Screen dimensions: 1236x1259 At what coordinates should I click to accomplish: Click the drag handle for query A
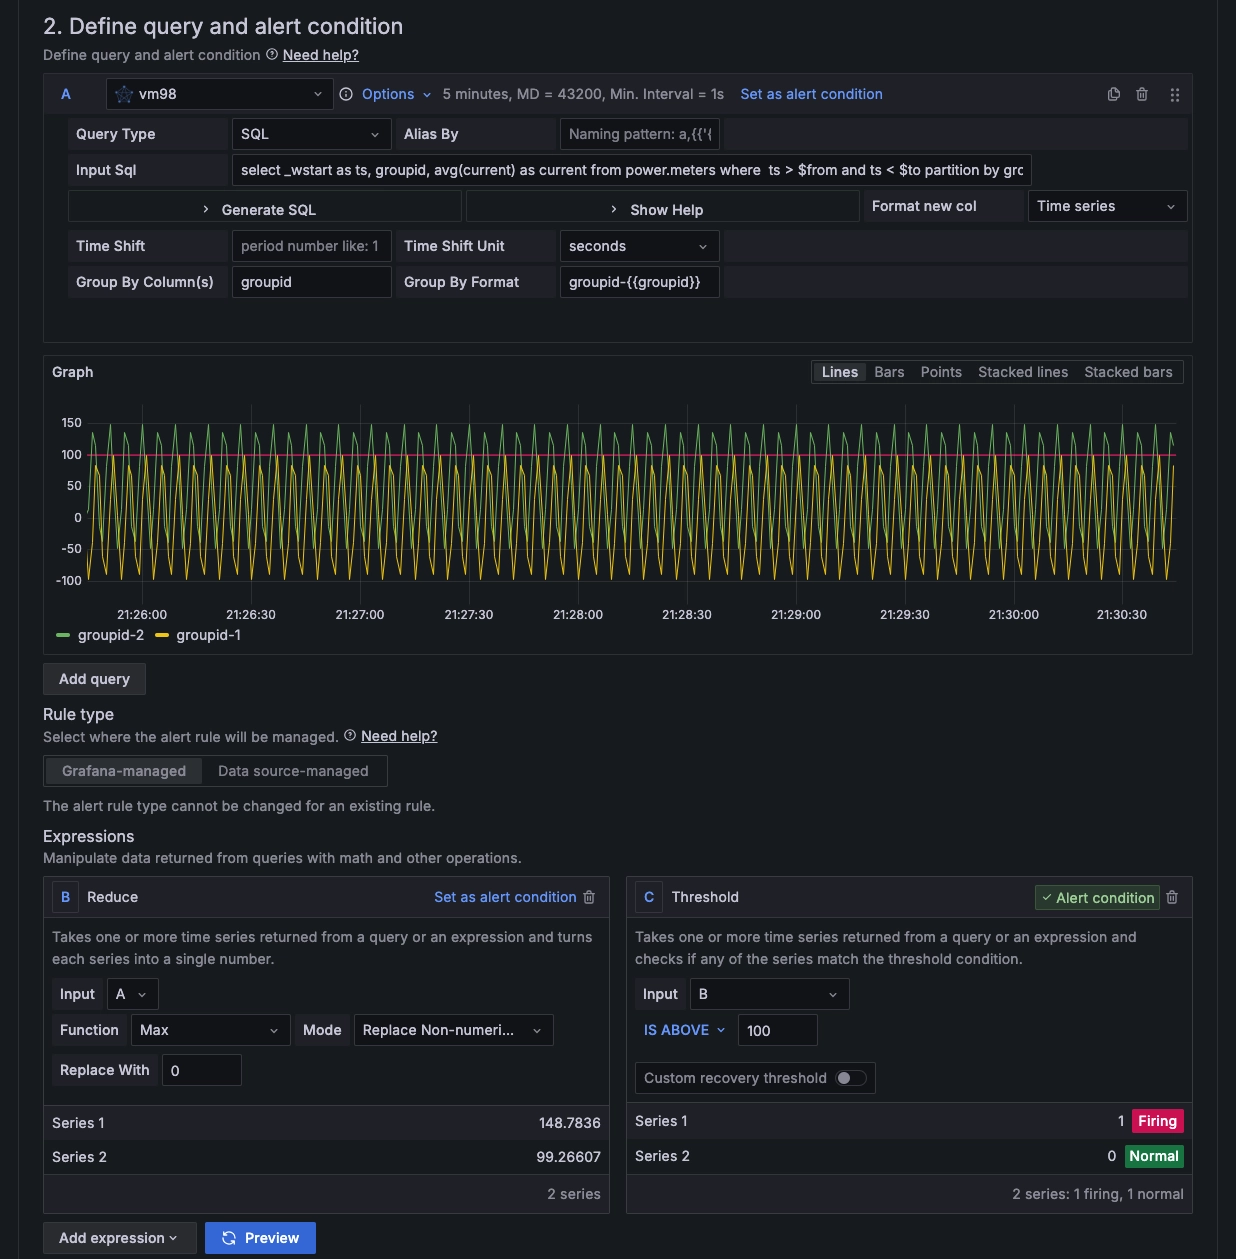(x=1175, y=95)
